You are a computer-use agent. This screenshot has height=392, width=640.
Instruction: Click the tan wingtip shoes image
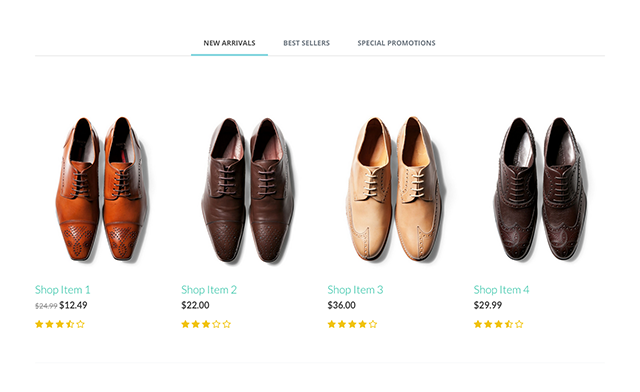394,189
